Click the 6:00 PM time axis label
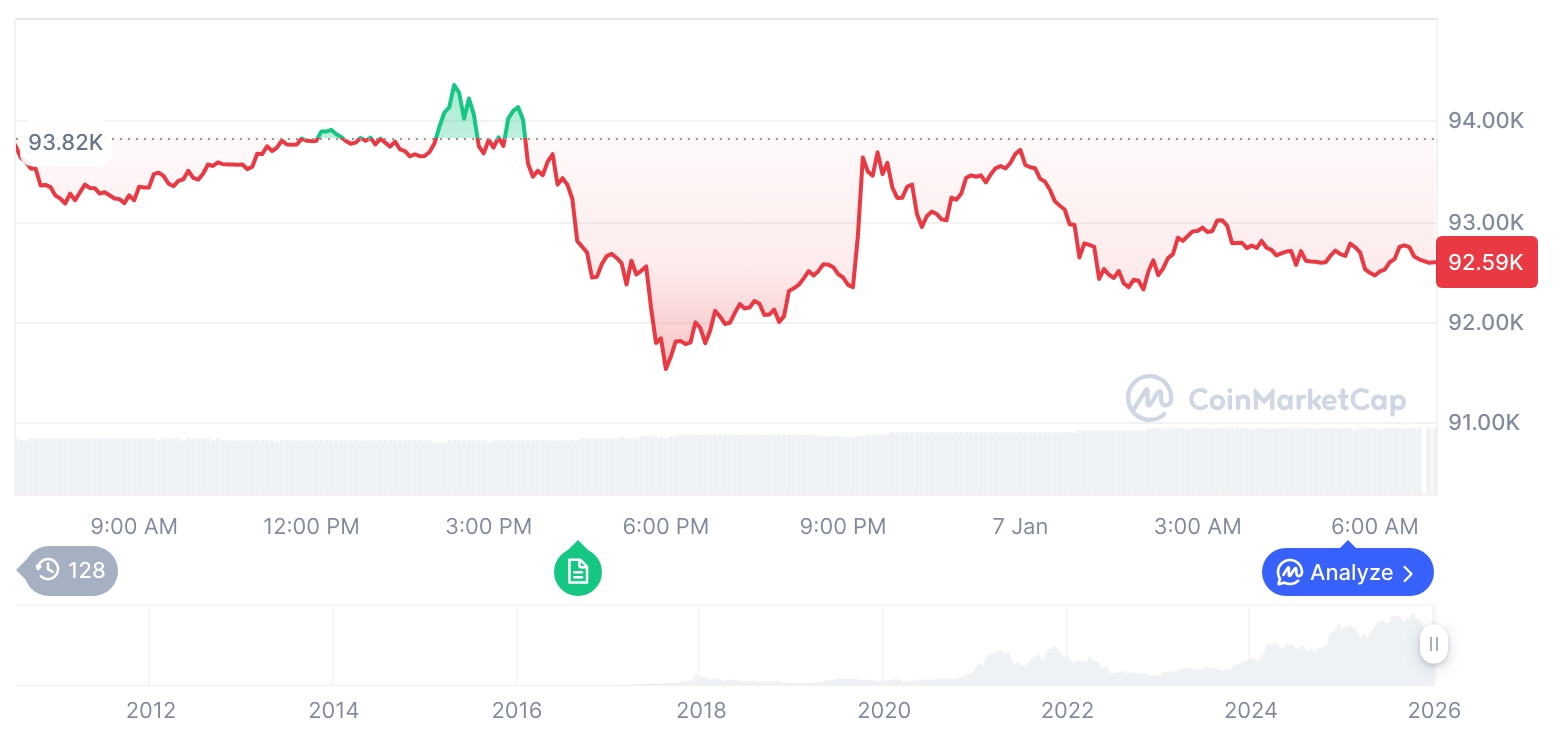The width and height of the screenshot is (1566, 732). pos(665,526)
